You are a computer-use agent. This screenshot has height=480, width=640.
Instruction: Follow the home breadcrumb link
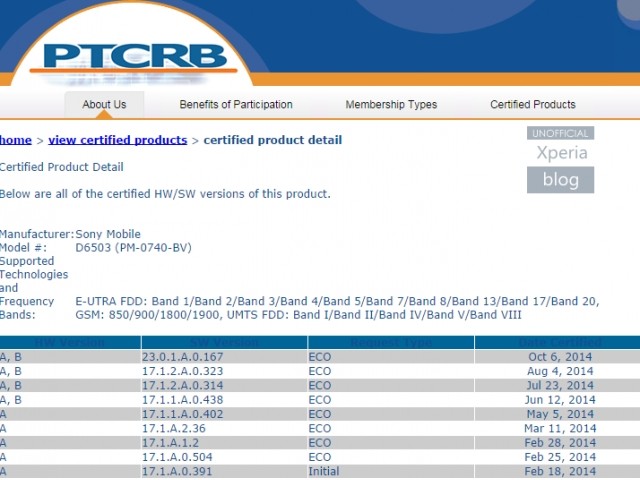[x=16, y=140]
